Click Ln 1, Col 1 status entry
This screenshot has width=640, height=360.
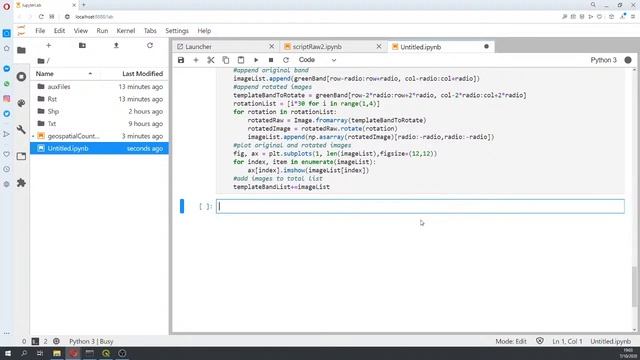(x=567, y=341)
